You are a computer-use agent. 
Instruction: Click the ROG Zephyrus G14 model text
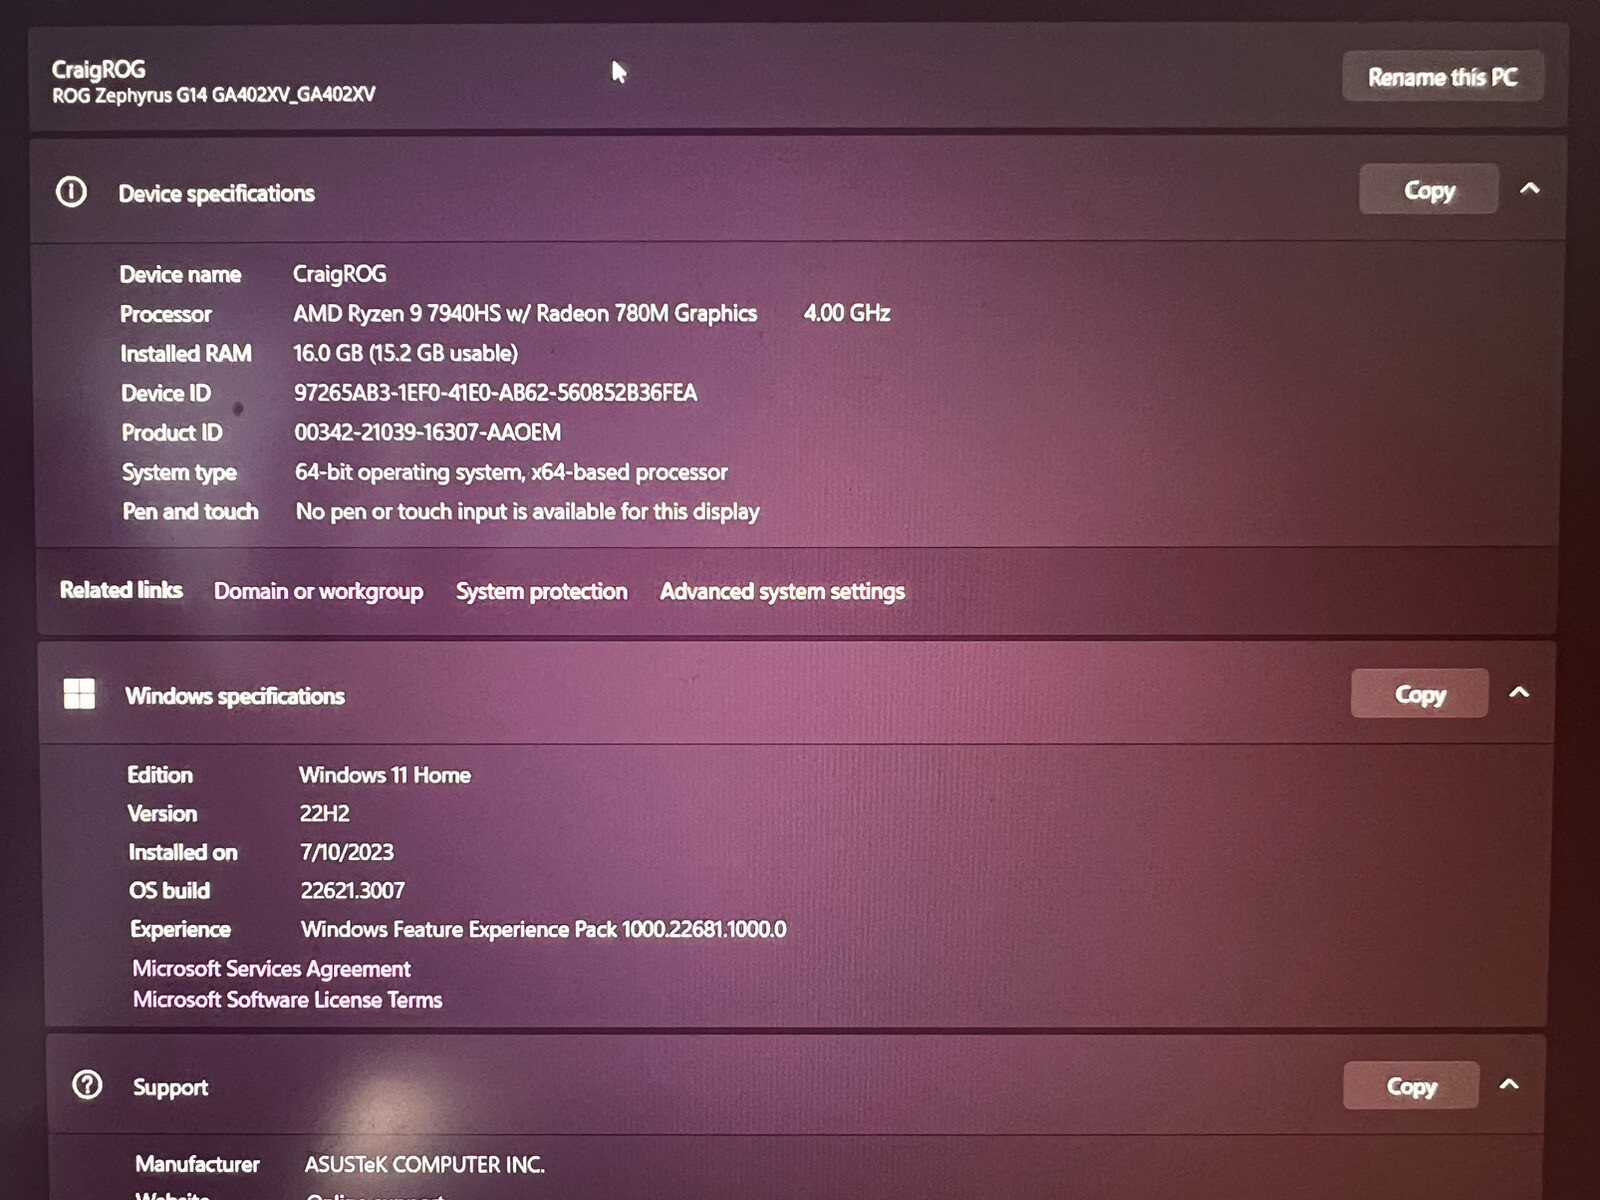tap(214, 95)
